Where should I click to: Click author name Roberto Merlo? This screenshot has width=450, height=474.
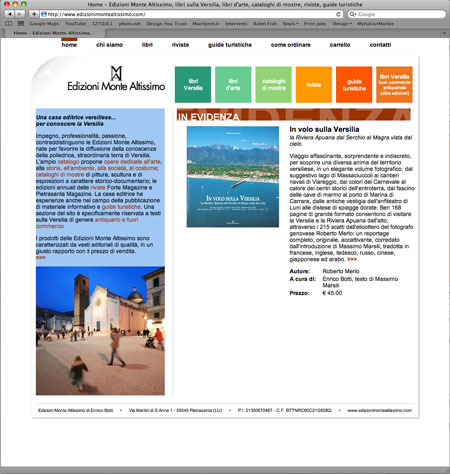click(341, 271)
